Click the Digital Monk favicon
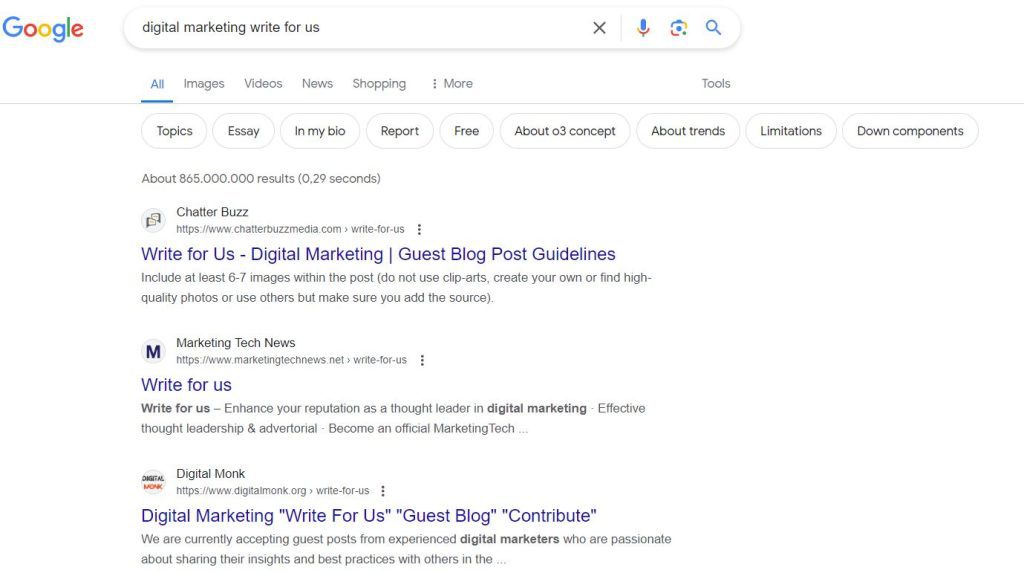1024x573 pixels. (x=153, y=482)
